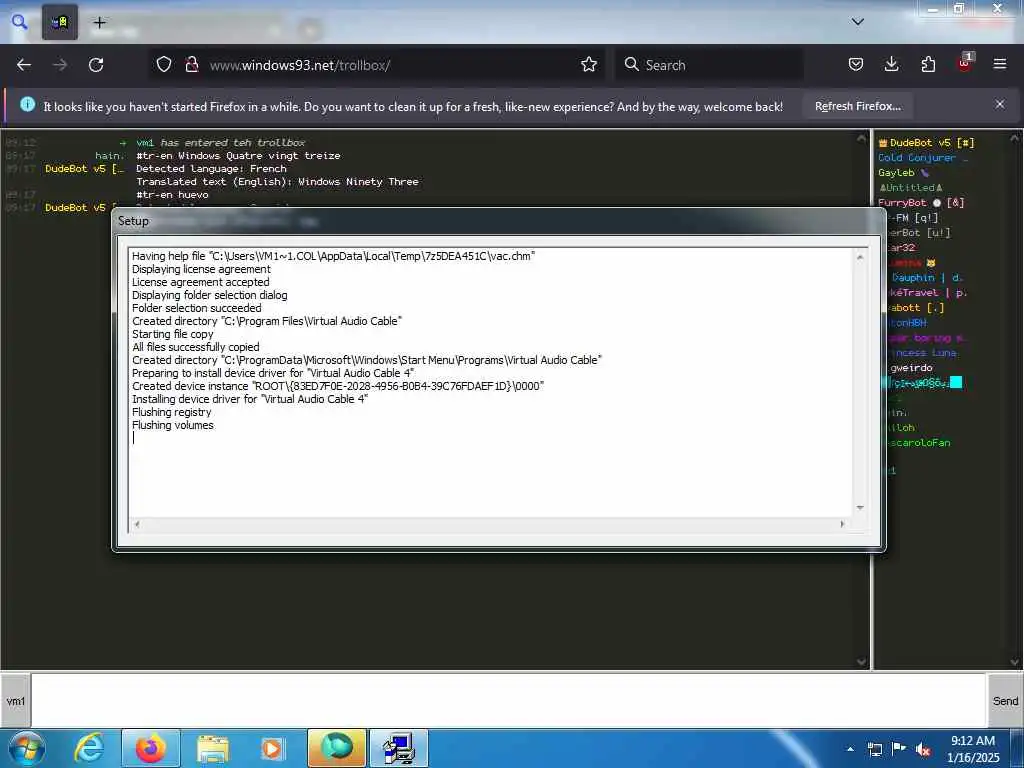Image resolution: width=1024 pixels, height=768 pixels.
Task: Click 'License agreement accepted' log line
Action: (x=200, y=282)
